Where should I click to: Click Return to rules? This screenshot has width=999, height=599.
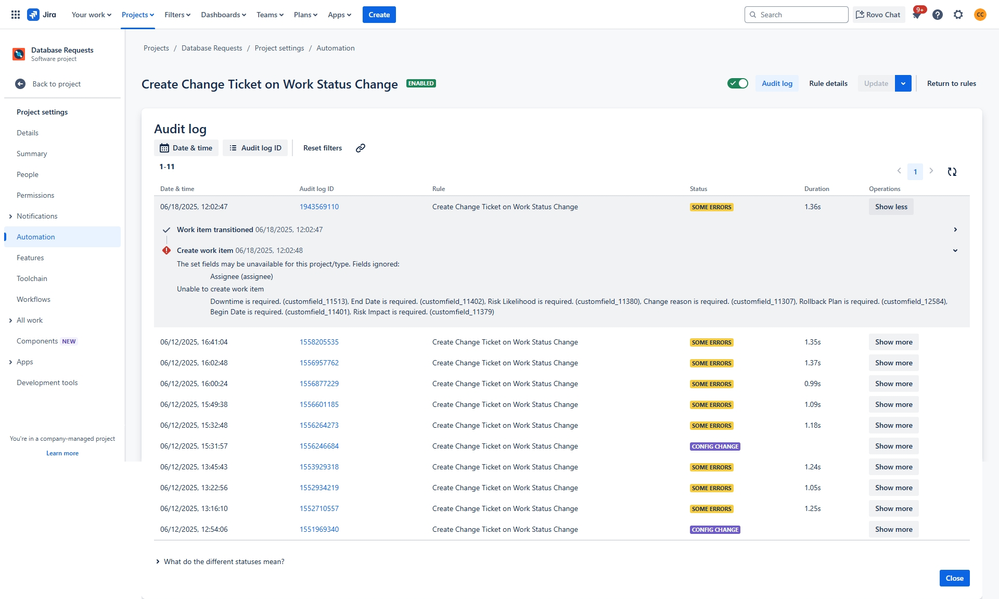[x=951, y=83]
